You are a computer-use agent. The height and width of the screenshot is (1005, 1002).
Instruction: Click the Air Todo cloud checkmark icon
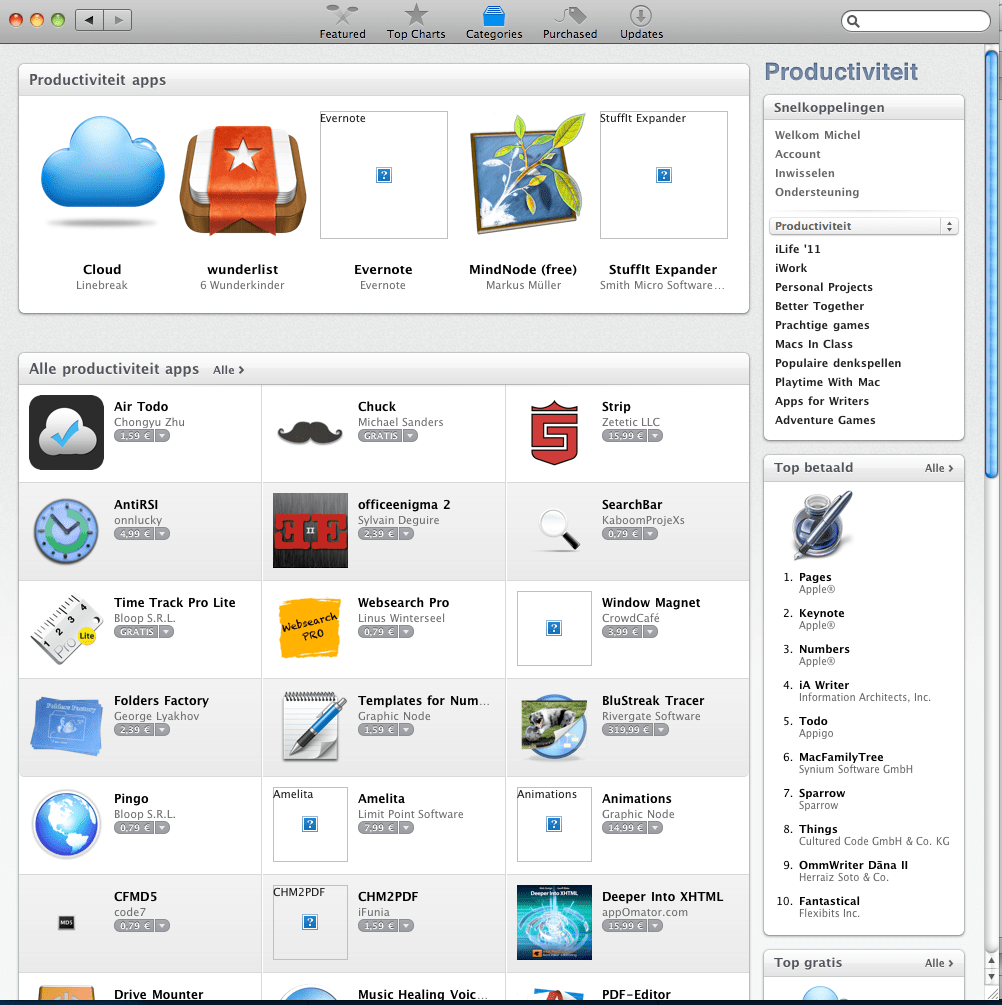(66, 433)
